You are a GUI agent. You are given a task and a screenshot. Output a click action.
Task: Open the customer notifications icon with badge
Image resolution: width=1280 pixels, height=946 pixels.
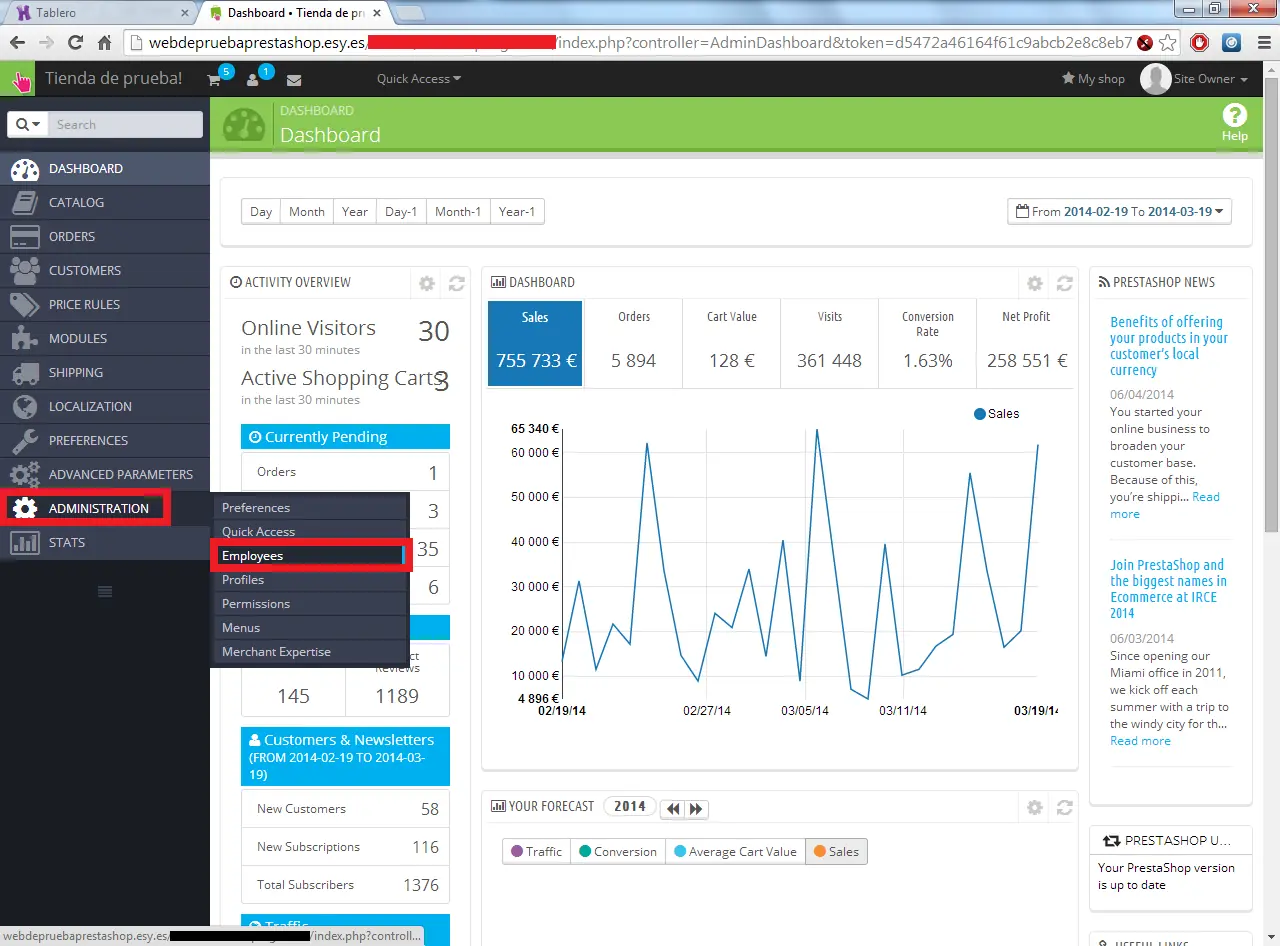[x=253, y=80]
